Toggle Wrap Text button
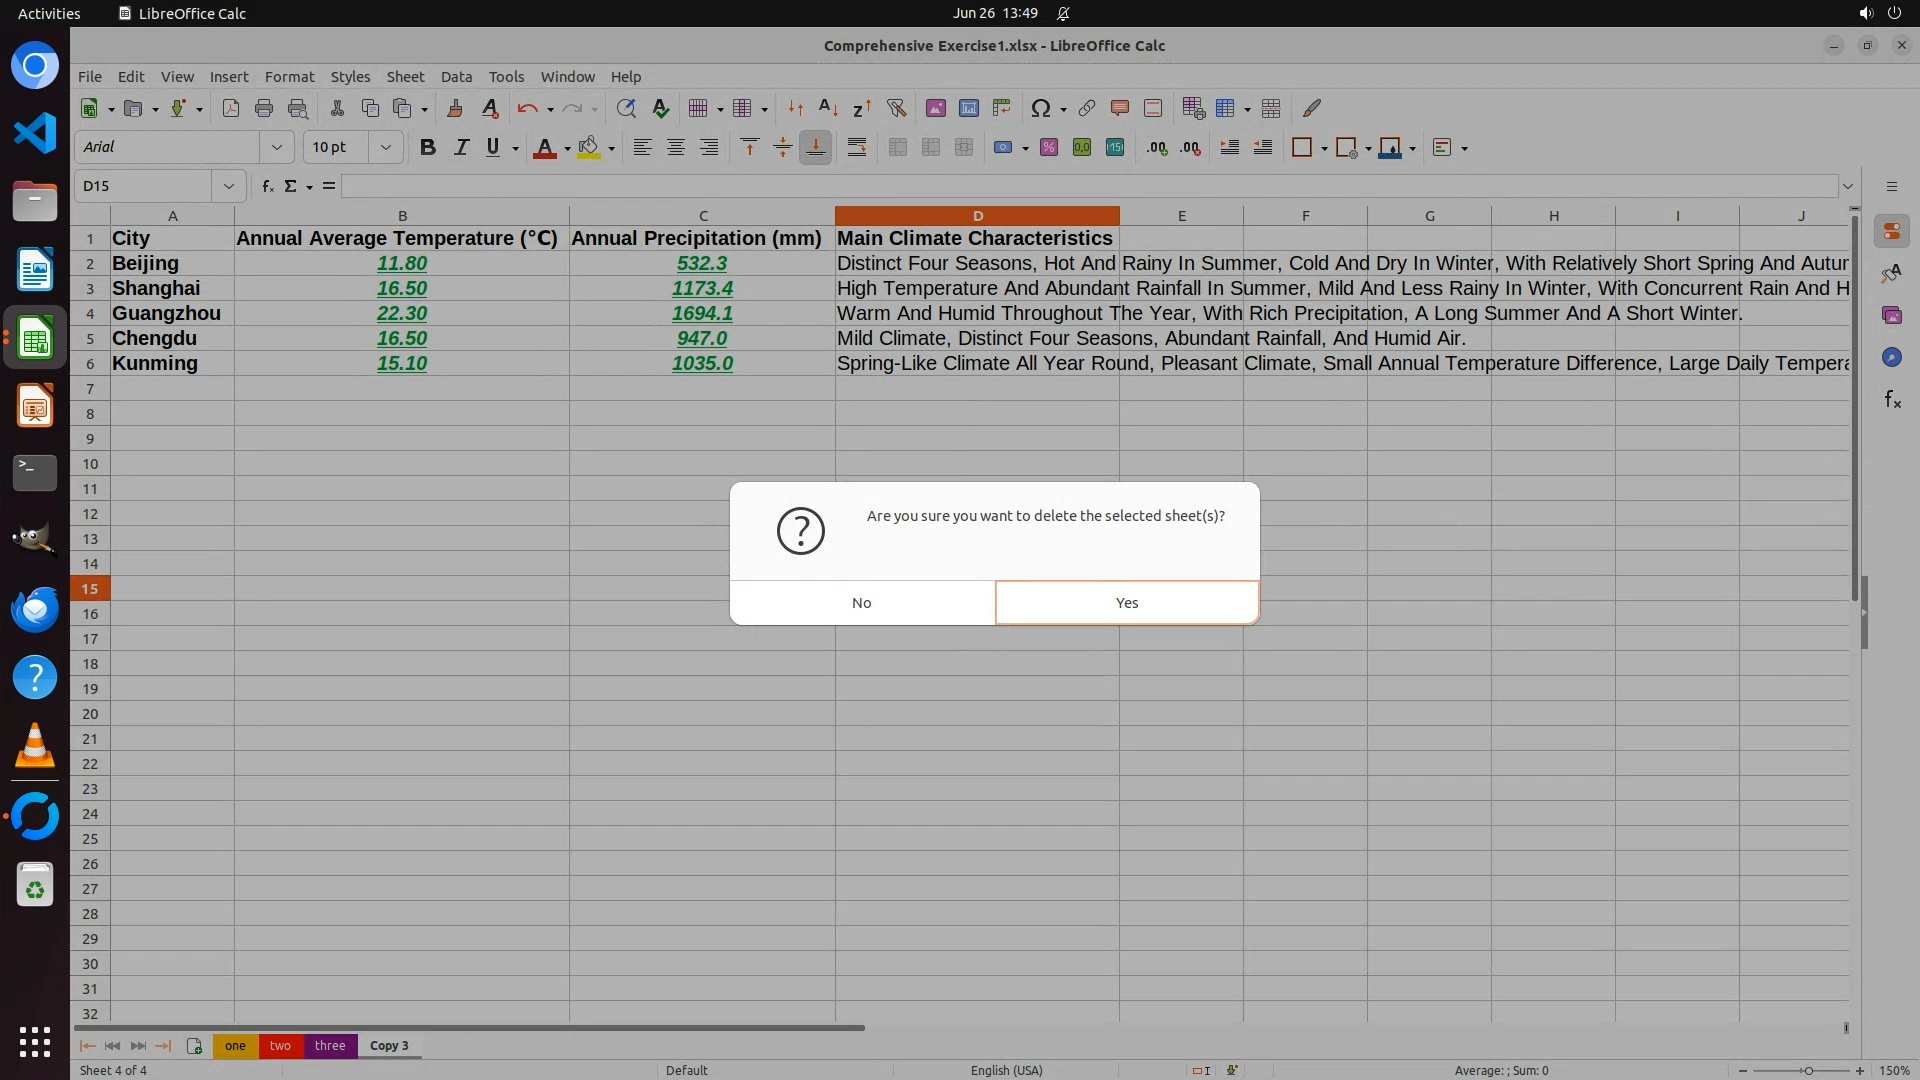This screenshot has height=1080, width=1920. (856, 147)
